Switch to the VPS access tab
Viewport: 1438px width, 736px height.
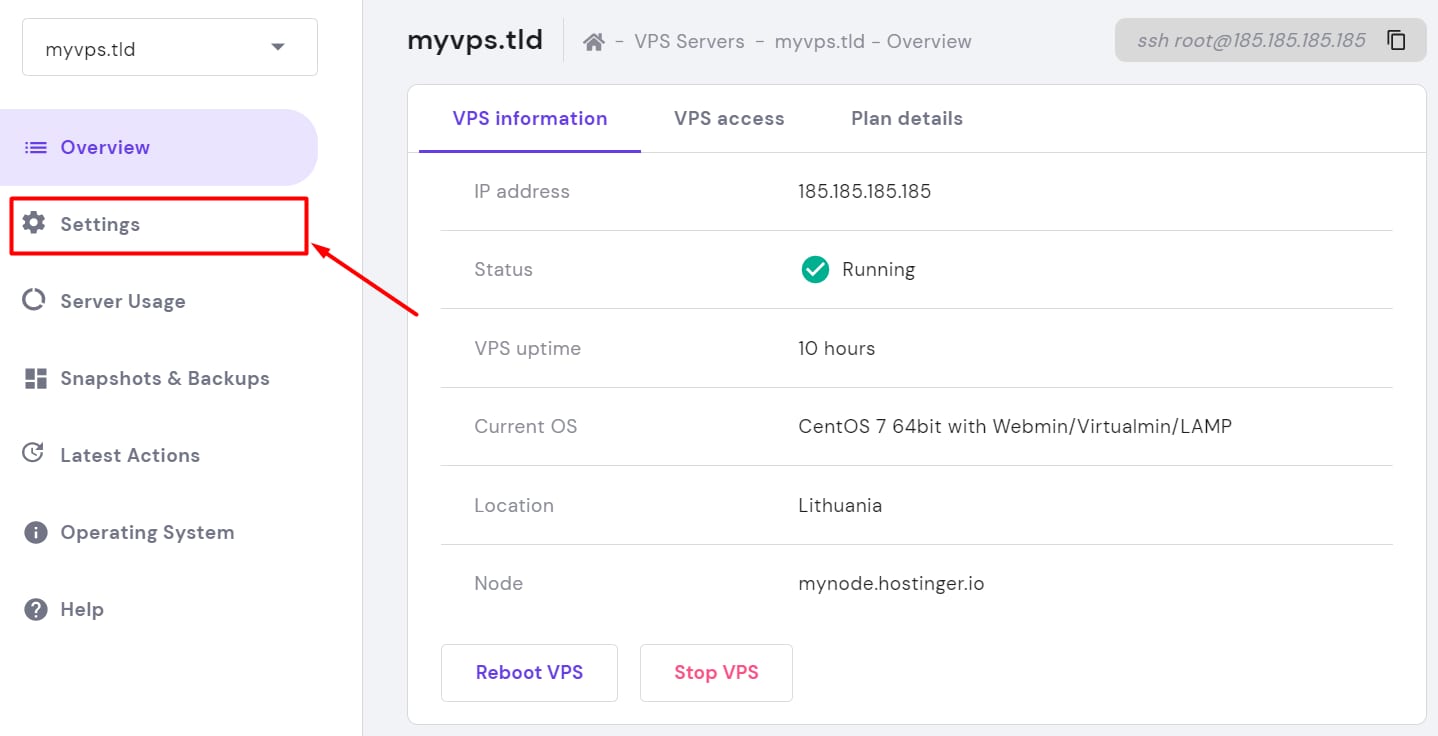coord(729,118)
